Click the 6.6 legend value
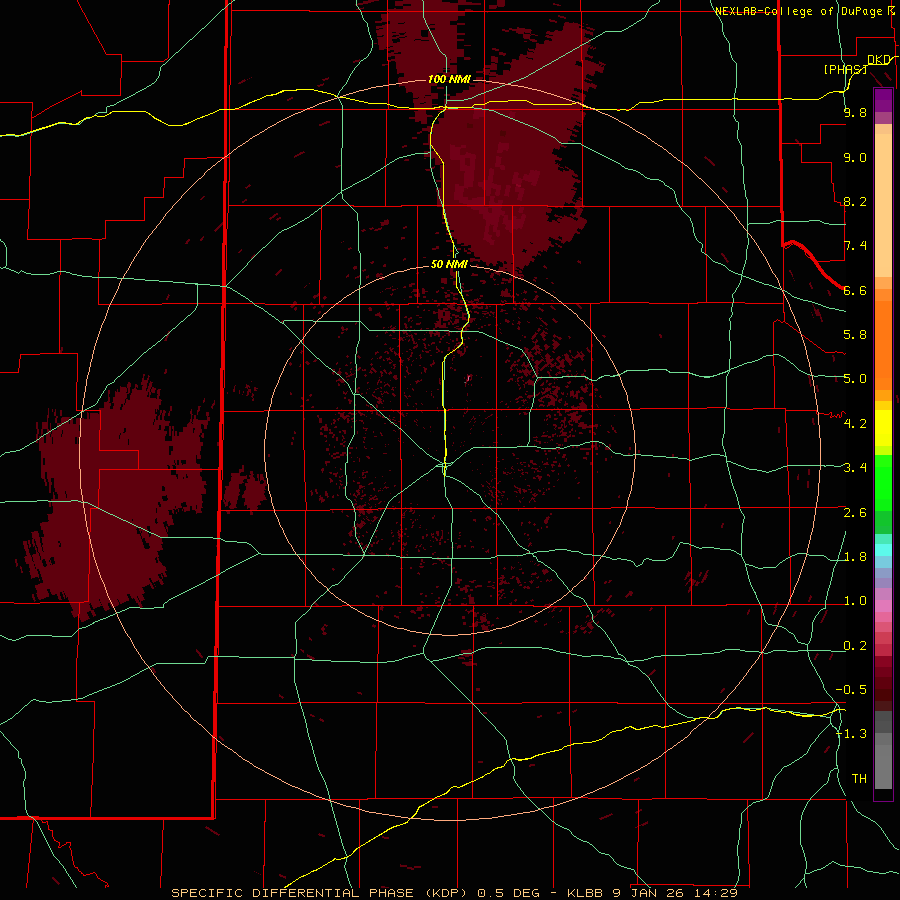The height and width of the screenshot is (900, 900). pyautogui.click(x=855, y=290)
